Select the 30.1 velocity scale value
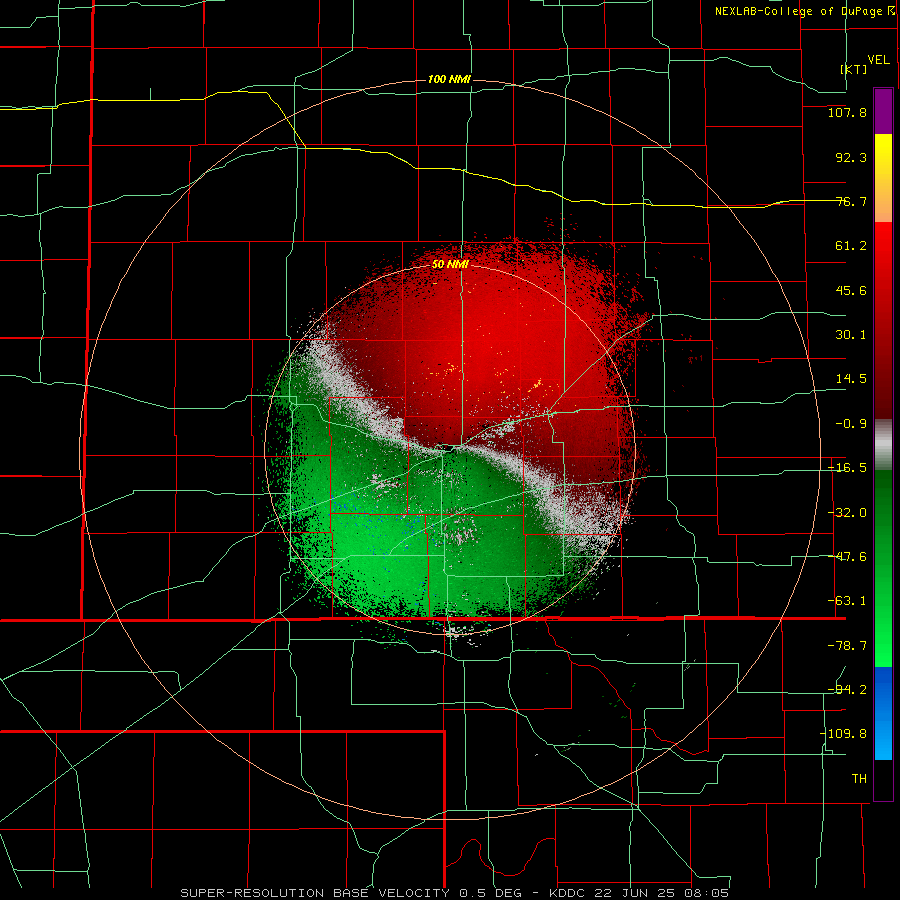This screenshot has width=900, height=900. [851, 335]
